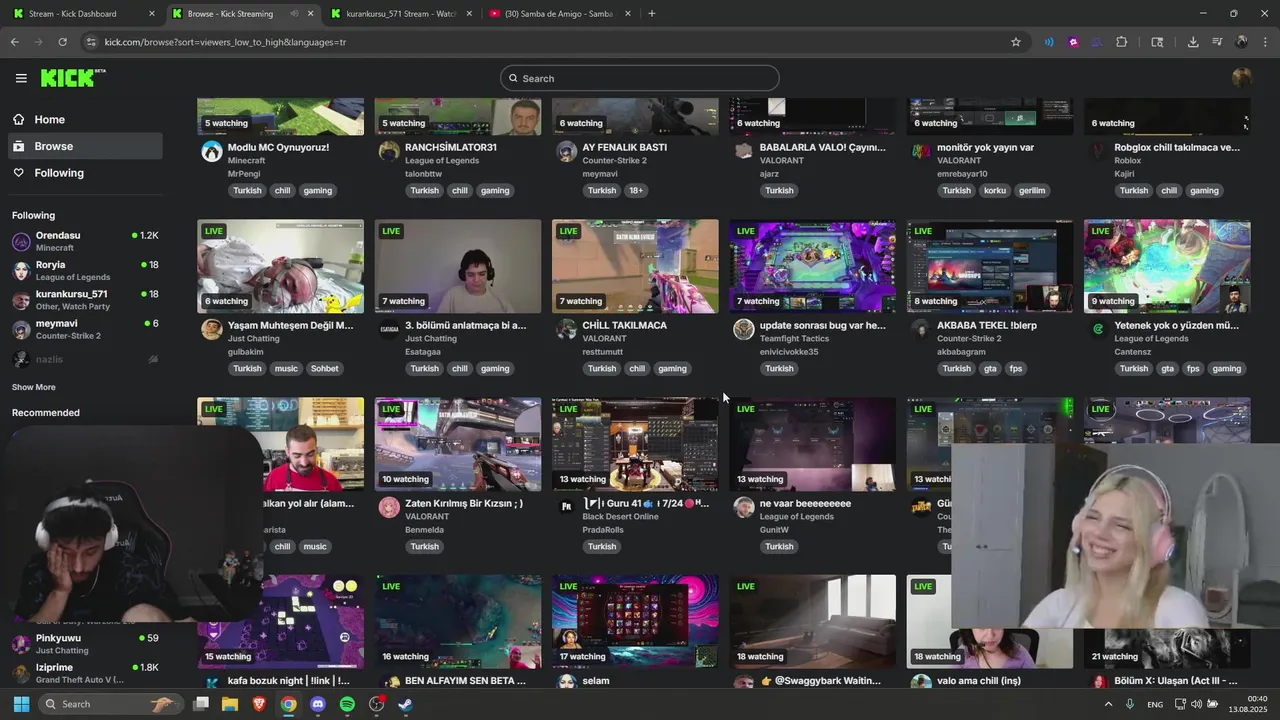
Task: Click the Kick logo
Action: [x=73, y=78]
